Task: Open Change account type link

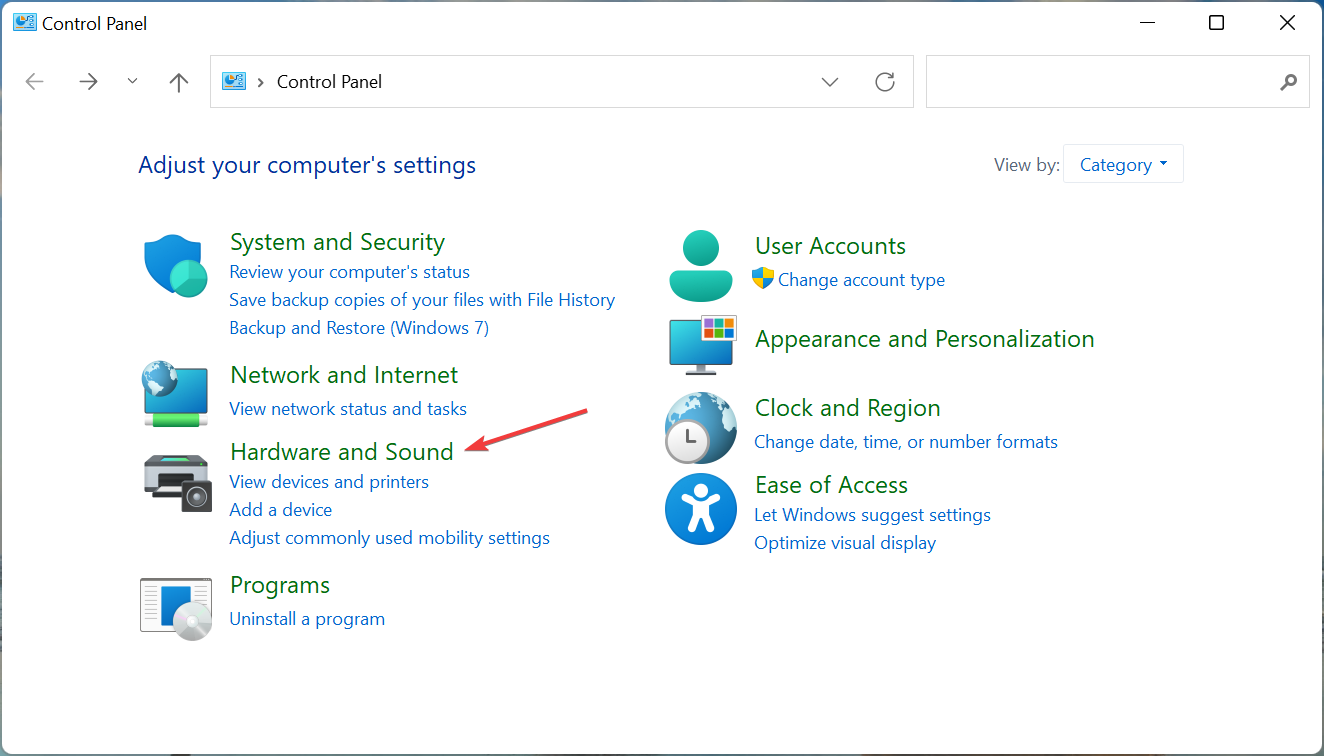Action: tap(861, 280)
